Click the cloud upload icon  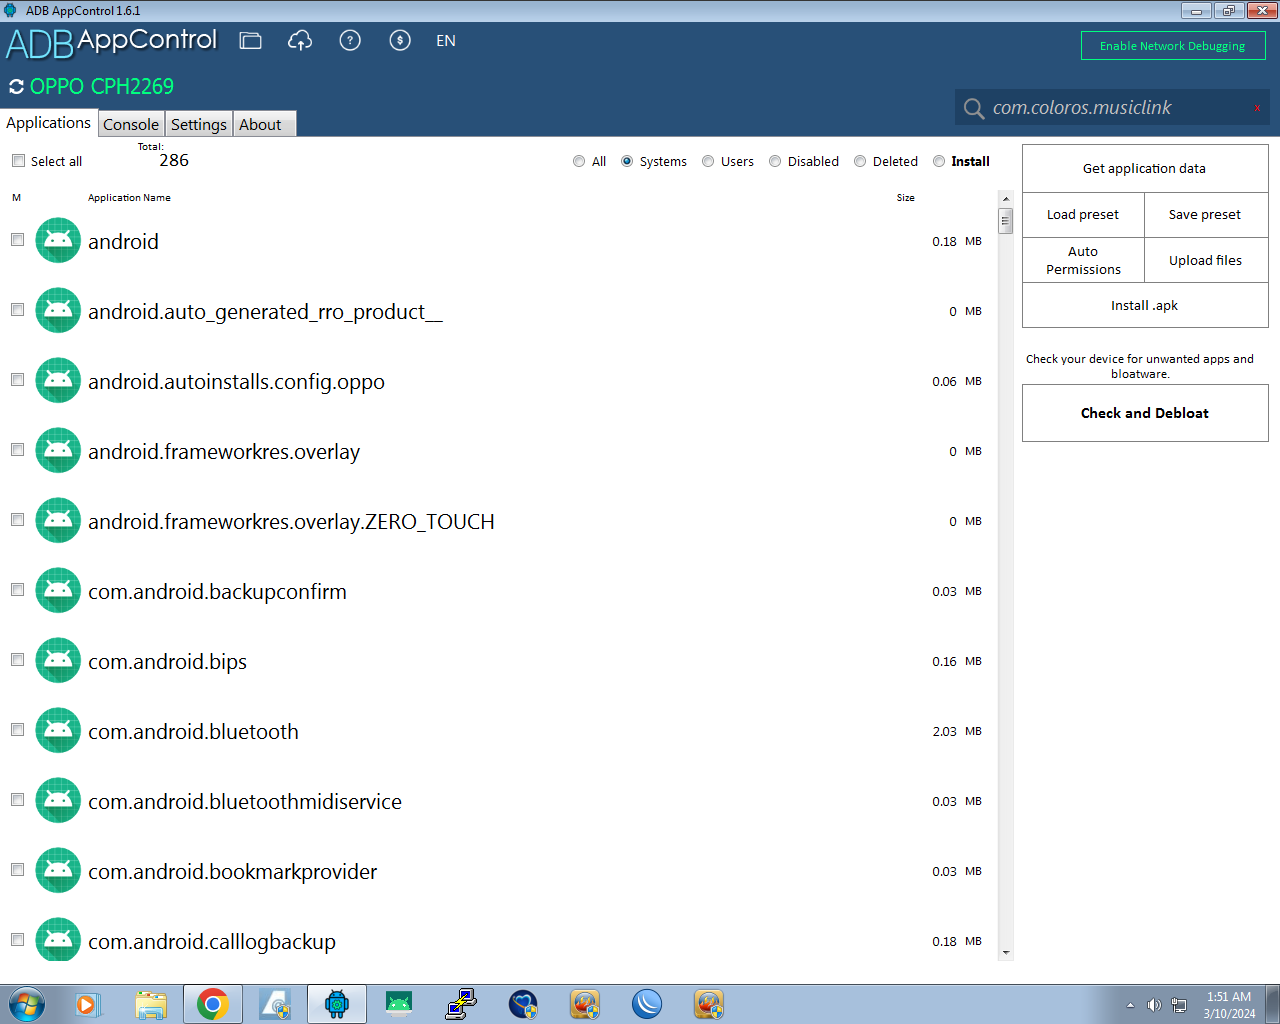300,41
